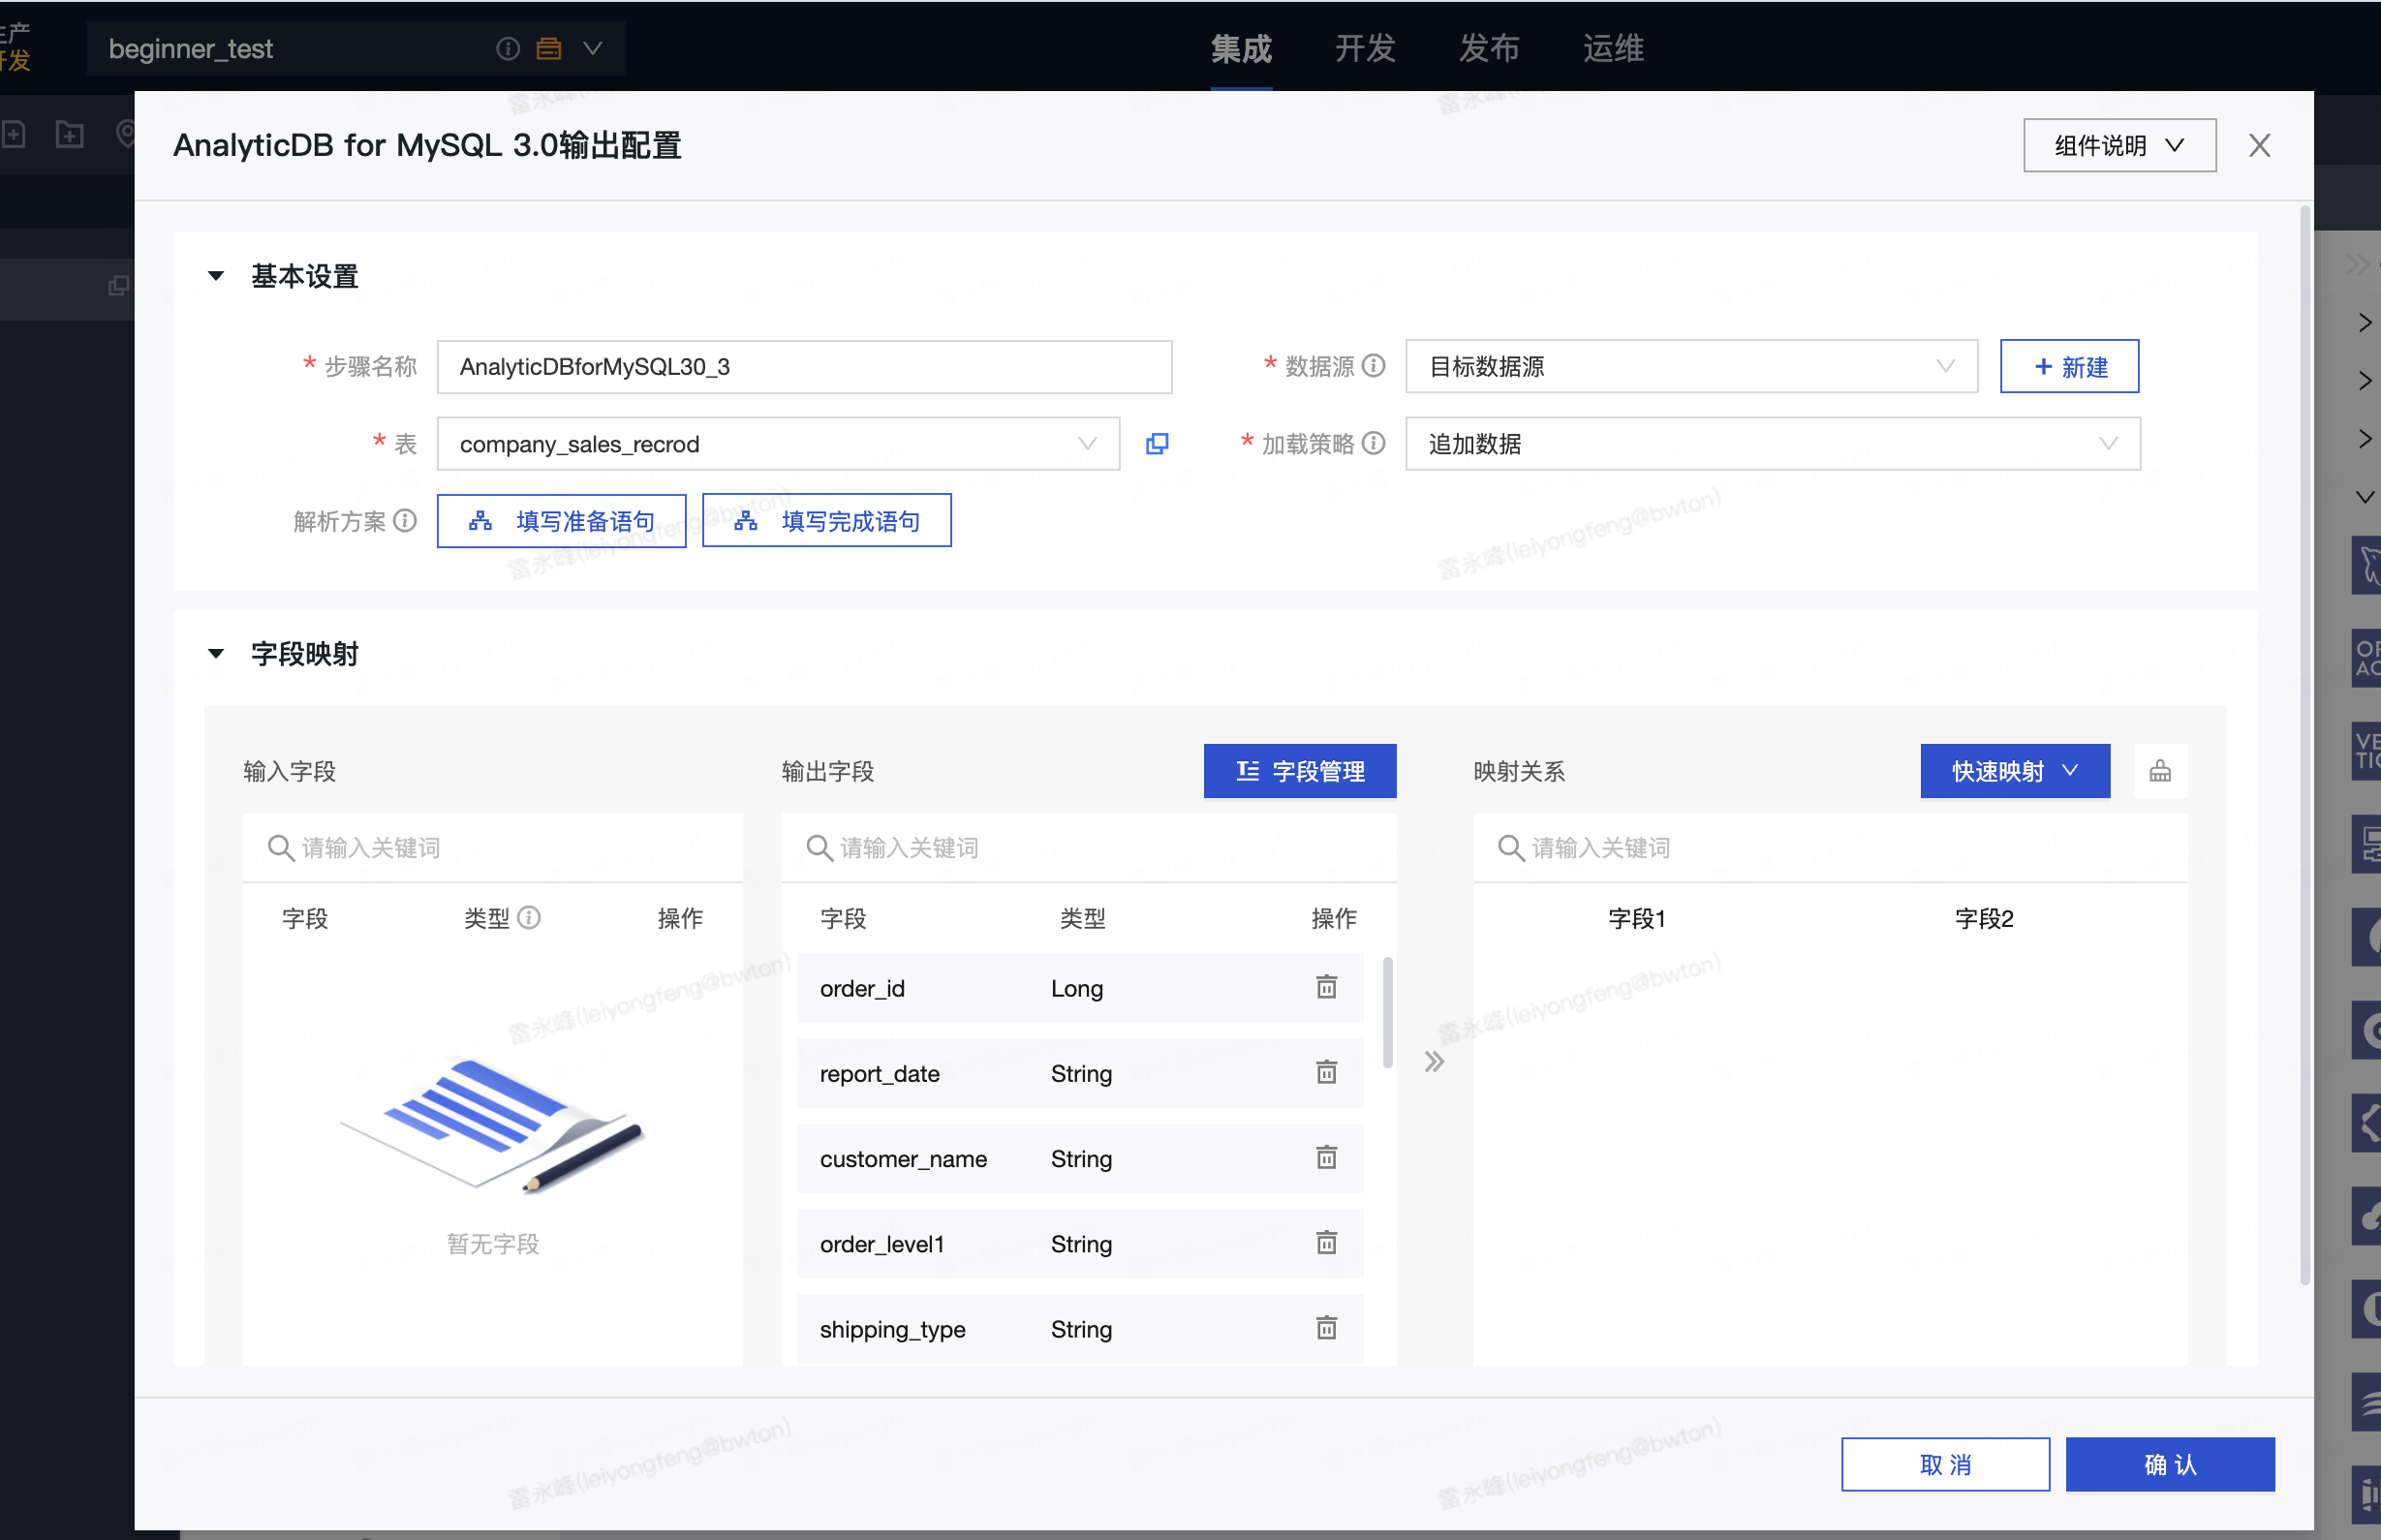
Task: Delete the order_level1 output field
Action: point(1326,1243)
